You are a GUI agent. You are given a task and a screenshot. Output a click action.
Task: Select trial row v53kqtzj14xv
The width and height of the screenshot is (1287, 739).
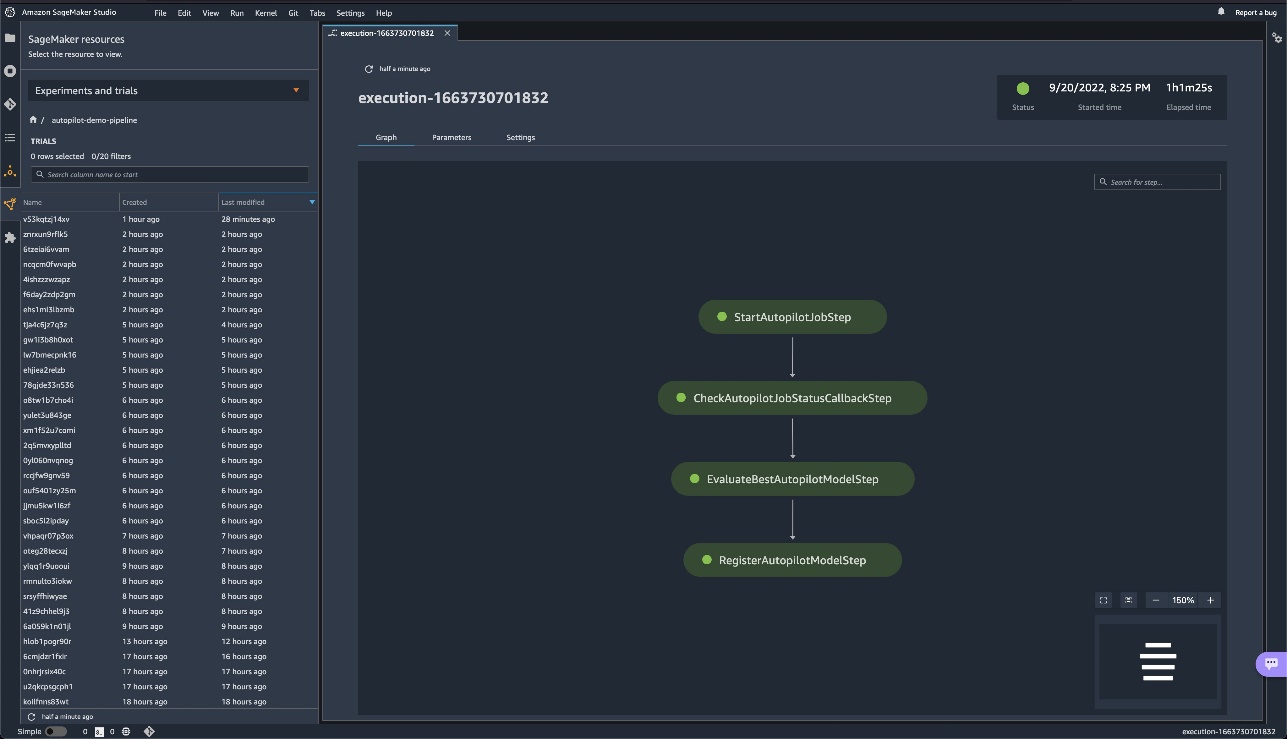(168, 219)
